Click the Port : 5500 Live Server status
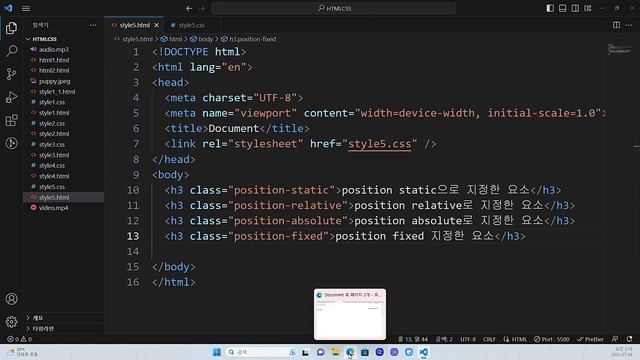 point(551,339)
